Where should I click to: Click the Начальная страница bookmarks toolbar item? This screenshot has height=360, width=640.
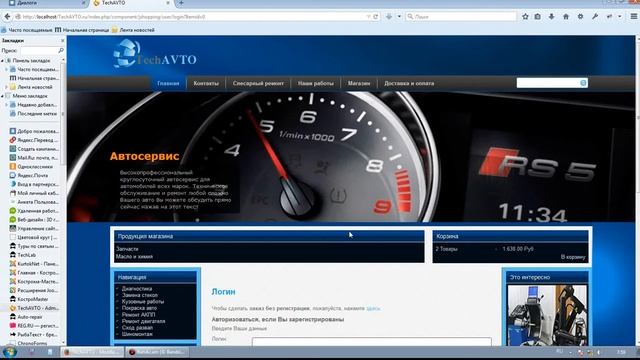82,30
